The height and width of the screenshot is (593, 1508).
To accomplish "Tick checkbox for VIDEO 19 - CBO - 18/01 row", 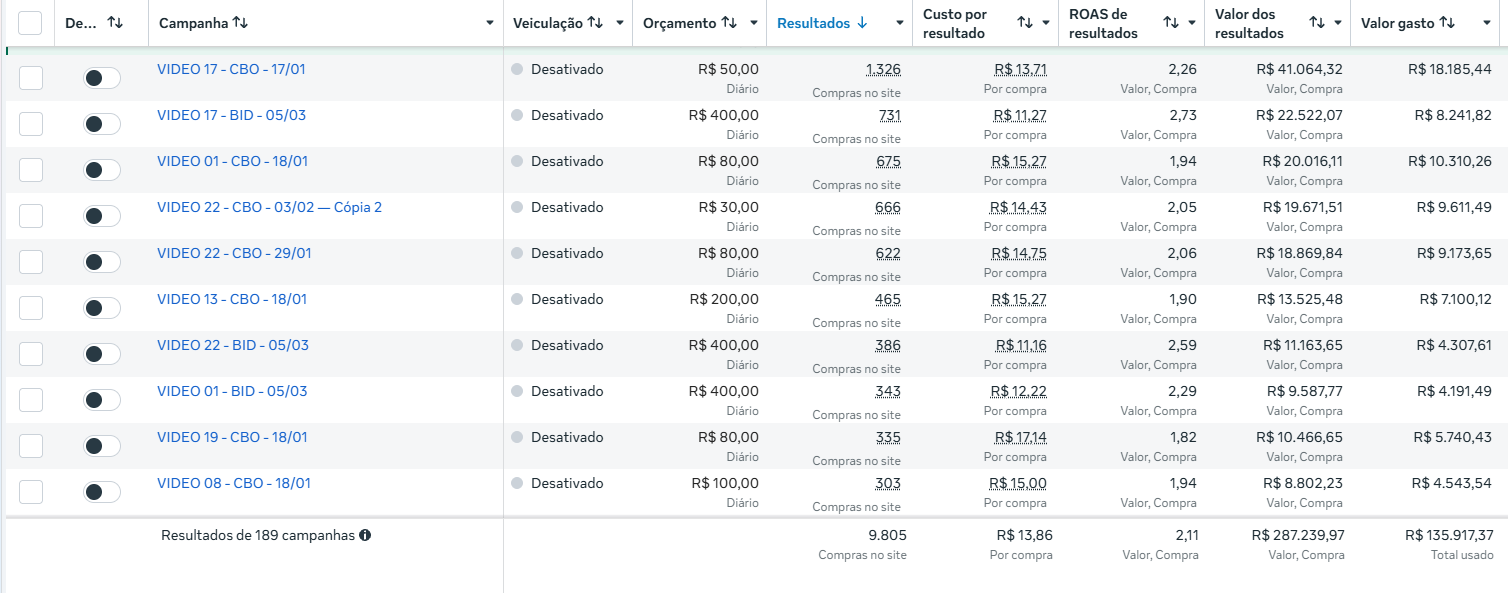I will point(31,446).
